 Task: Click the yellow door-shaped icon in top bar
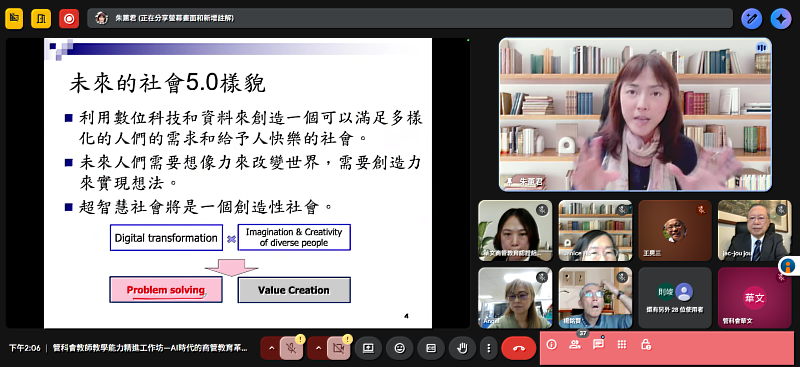tap(41, 19)
